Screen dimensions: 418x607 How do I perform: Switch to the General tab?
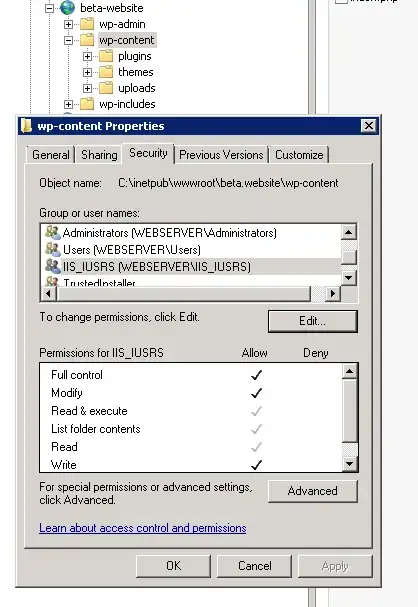(51, 155)
